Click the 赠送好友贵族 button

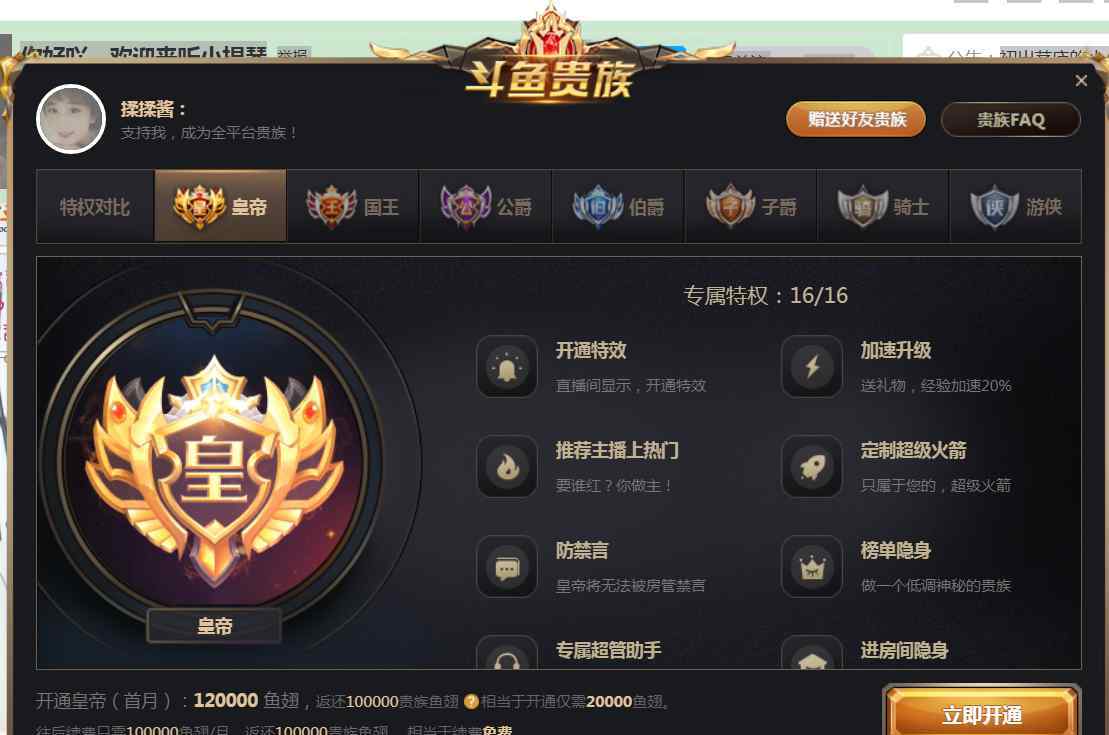(856, 120)
